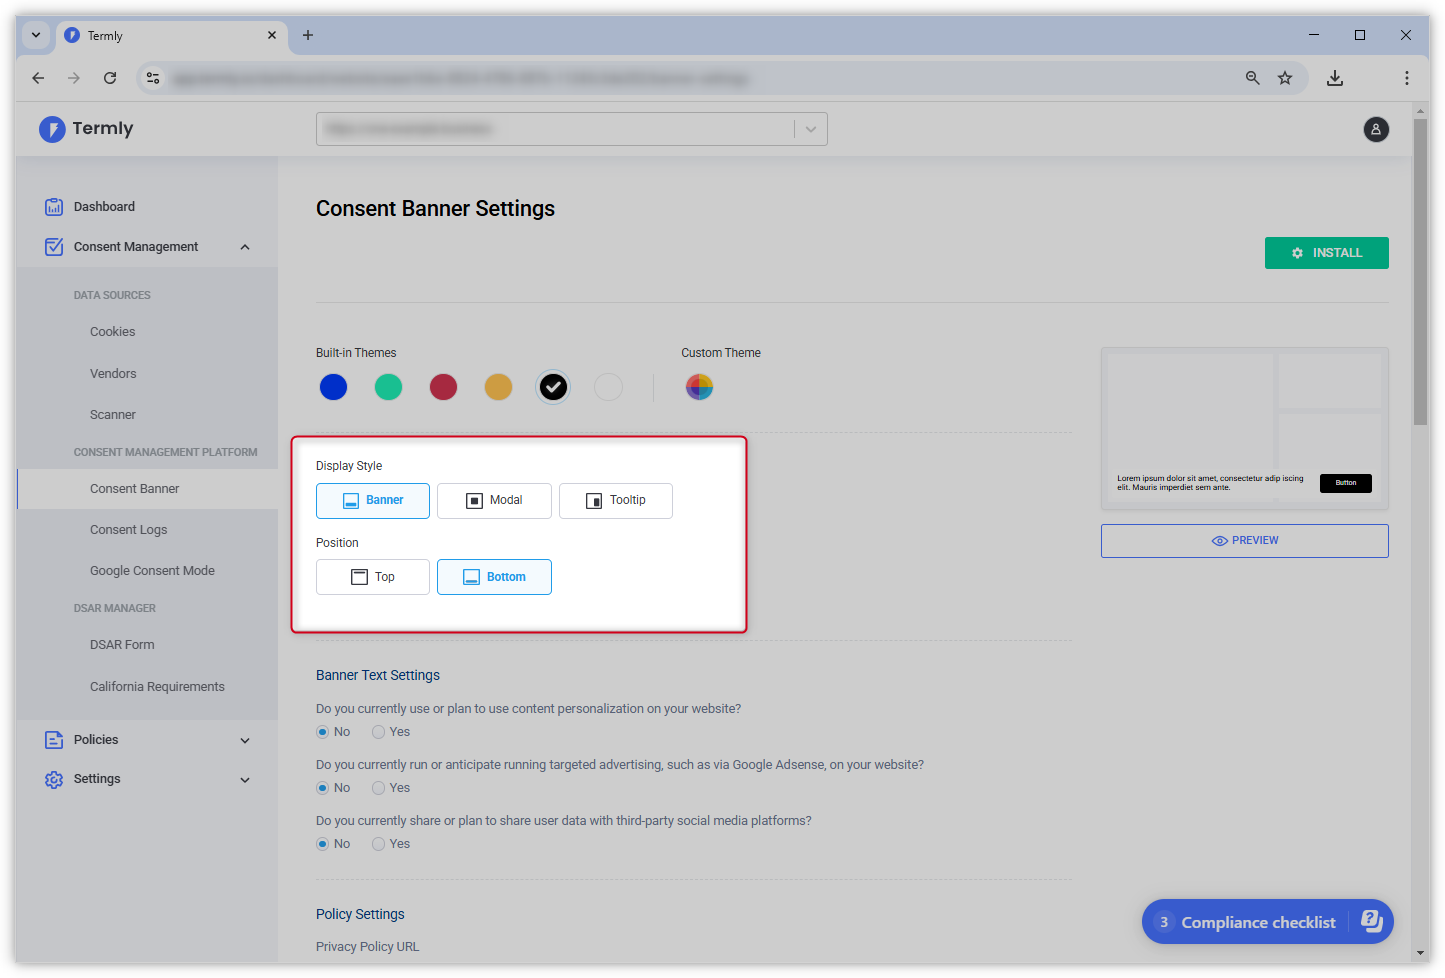Click the Settings gear icon in sidebar
This screenshot has height=978, width=1445.
pyautogui.click(x=53, y=779)
